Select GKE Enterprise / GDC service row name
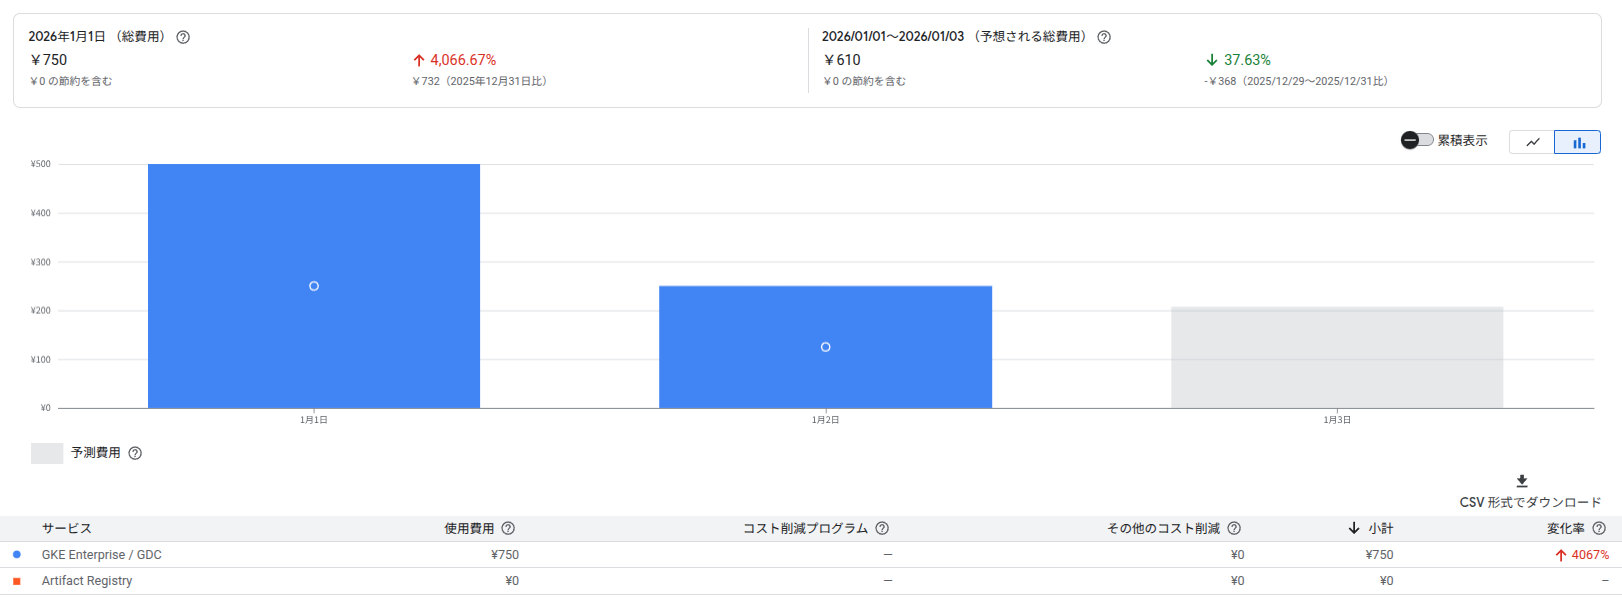 pyautogui.click(x=101, y=555)
